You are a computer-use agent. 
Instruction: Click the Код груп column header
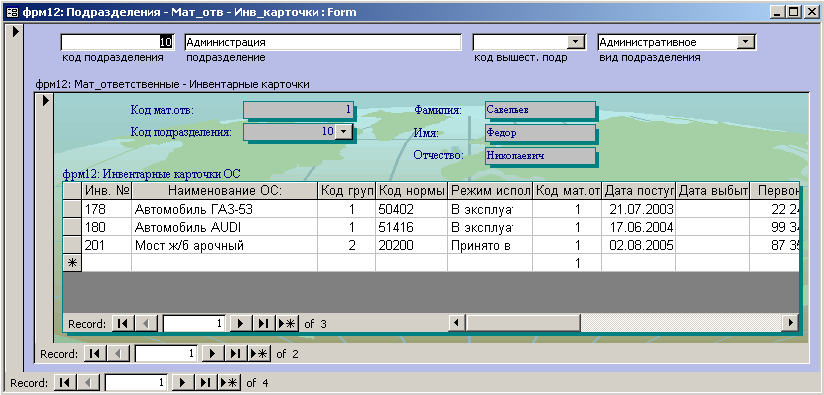(x=347, y=191)
